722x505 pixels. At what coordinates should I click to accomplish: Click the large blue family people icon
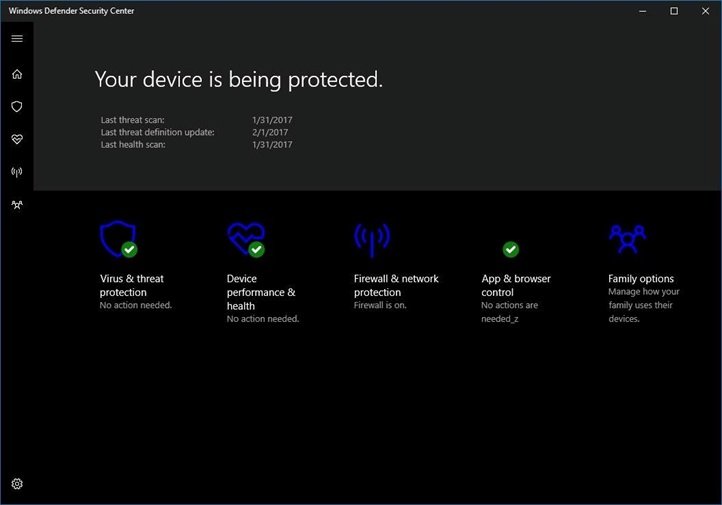point(628,239)
